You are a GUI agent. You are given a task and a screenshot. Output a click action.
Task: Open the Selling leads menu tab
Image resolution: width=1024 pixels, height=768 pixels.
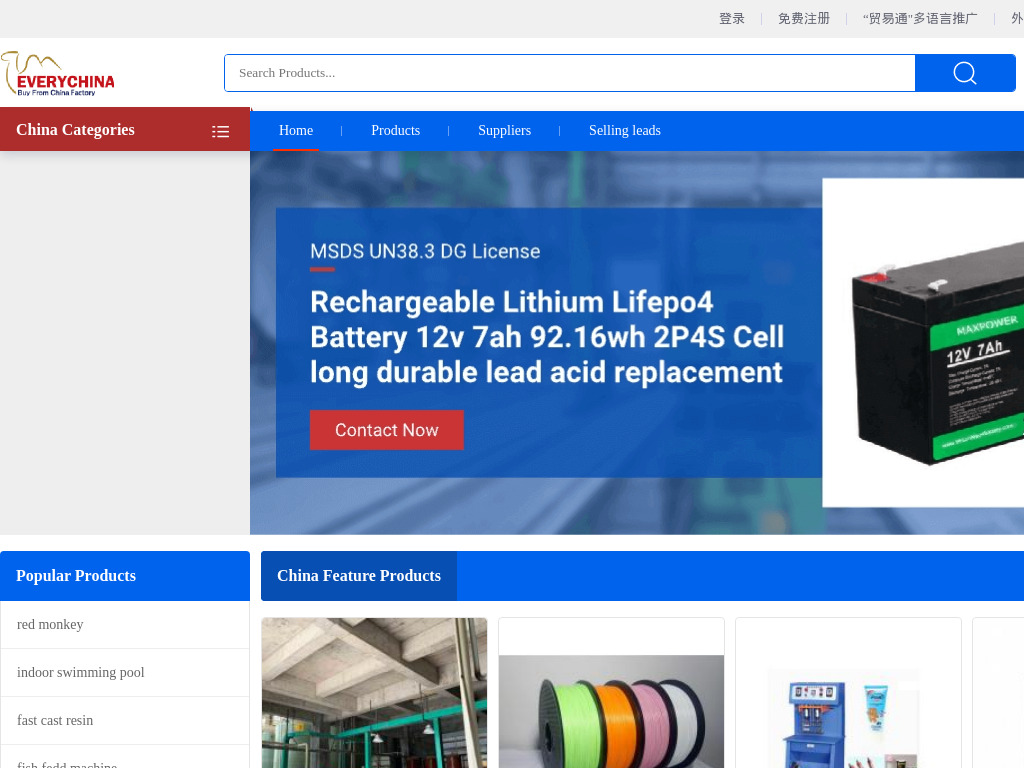pyautogui.click(x=624, y=131)
